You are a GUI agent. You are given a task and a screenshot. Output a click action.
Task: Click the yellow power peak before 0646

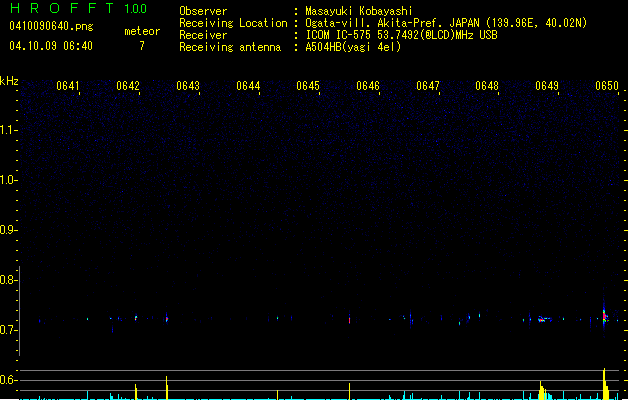coord(349,391)
